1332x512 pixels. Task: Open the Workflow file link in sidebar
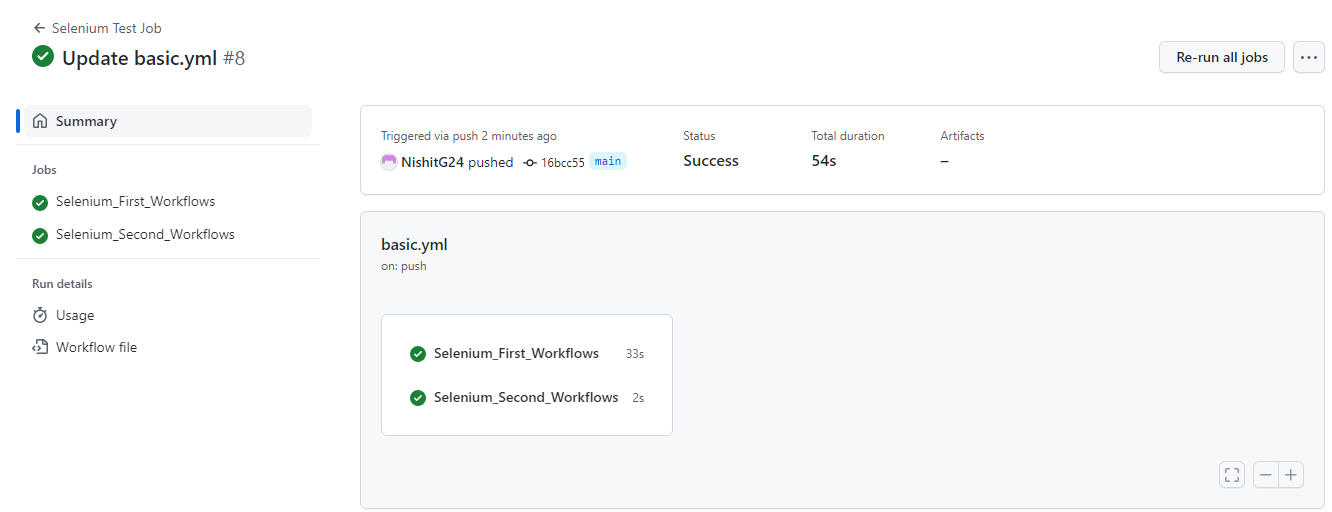[96, 347]
